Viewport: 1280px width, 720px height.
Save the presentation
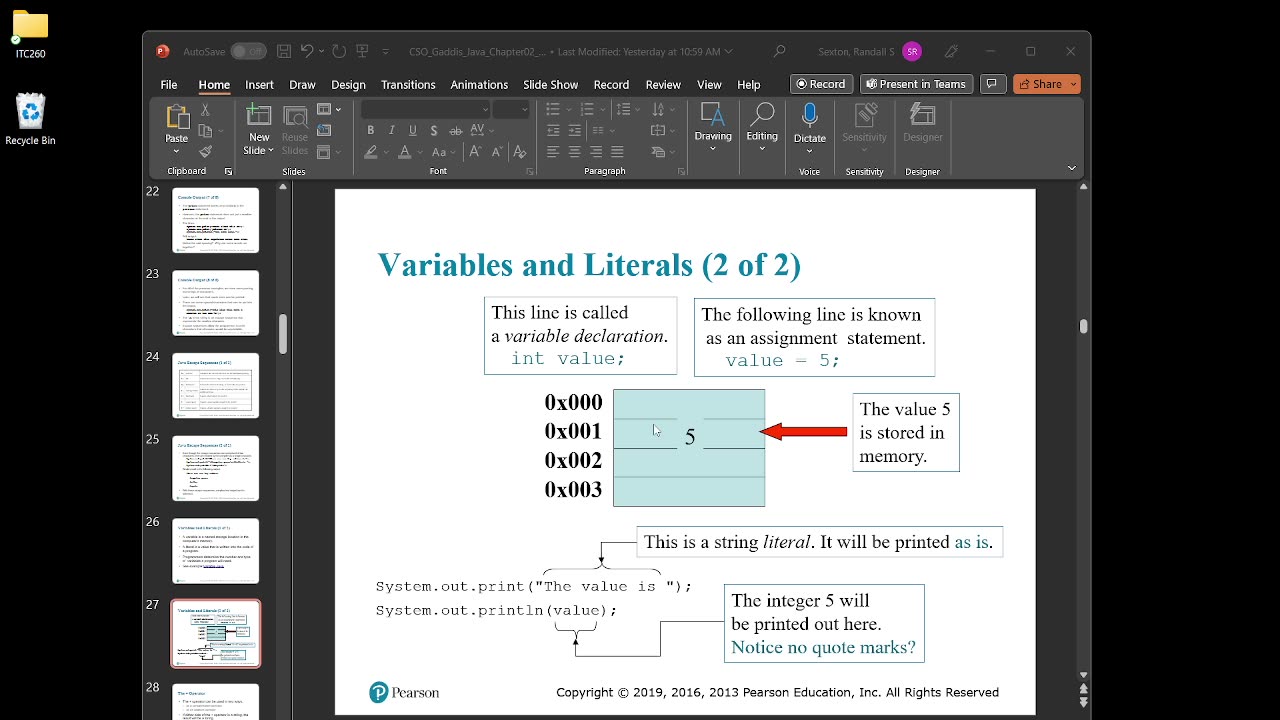[284, 51]
